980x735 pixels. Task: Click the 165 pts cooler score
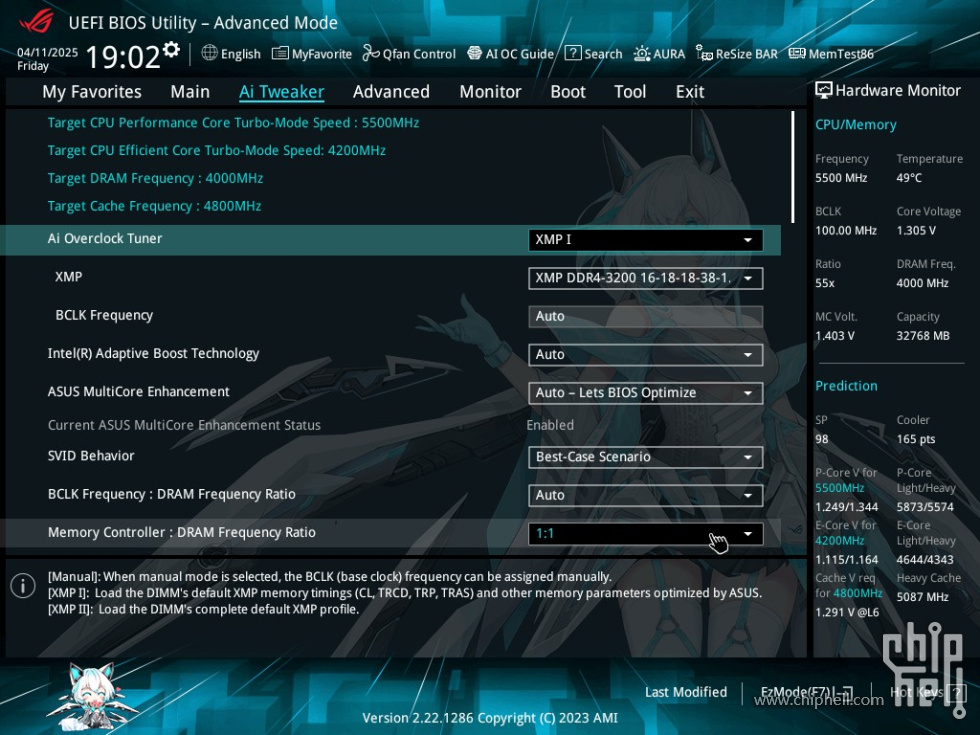pyautogui.click(x=916, y=439)
